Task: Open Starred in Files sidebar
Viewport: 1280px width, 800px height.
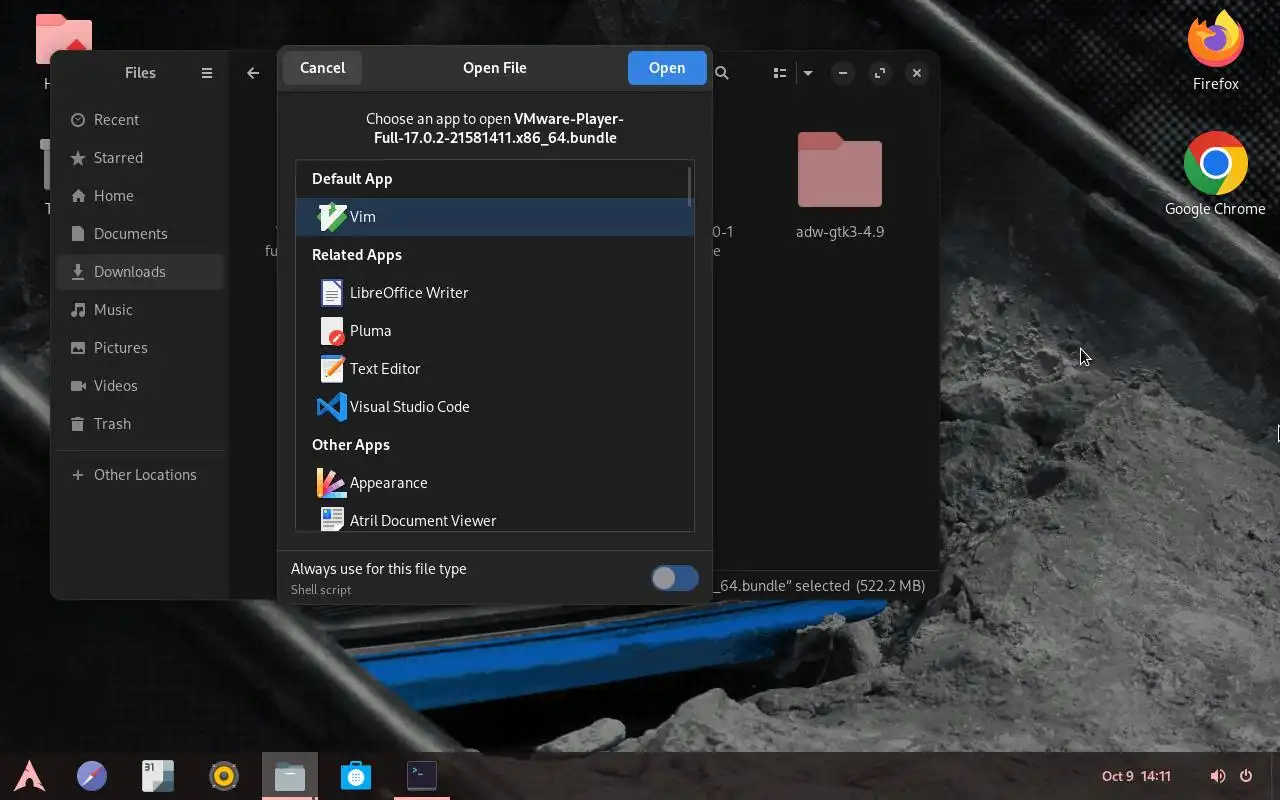Action: pyautogui.click(x=140, y=158)
